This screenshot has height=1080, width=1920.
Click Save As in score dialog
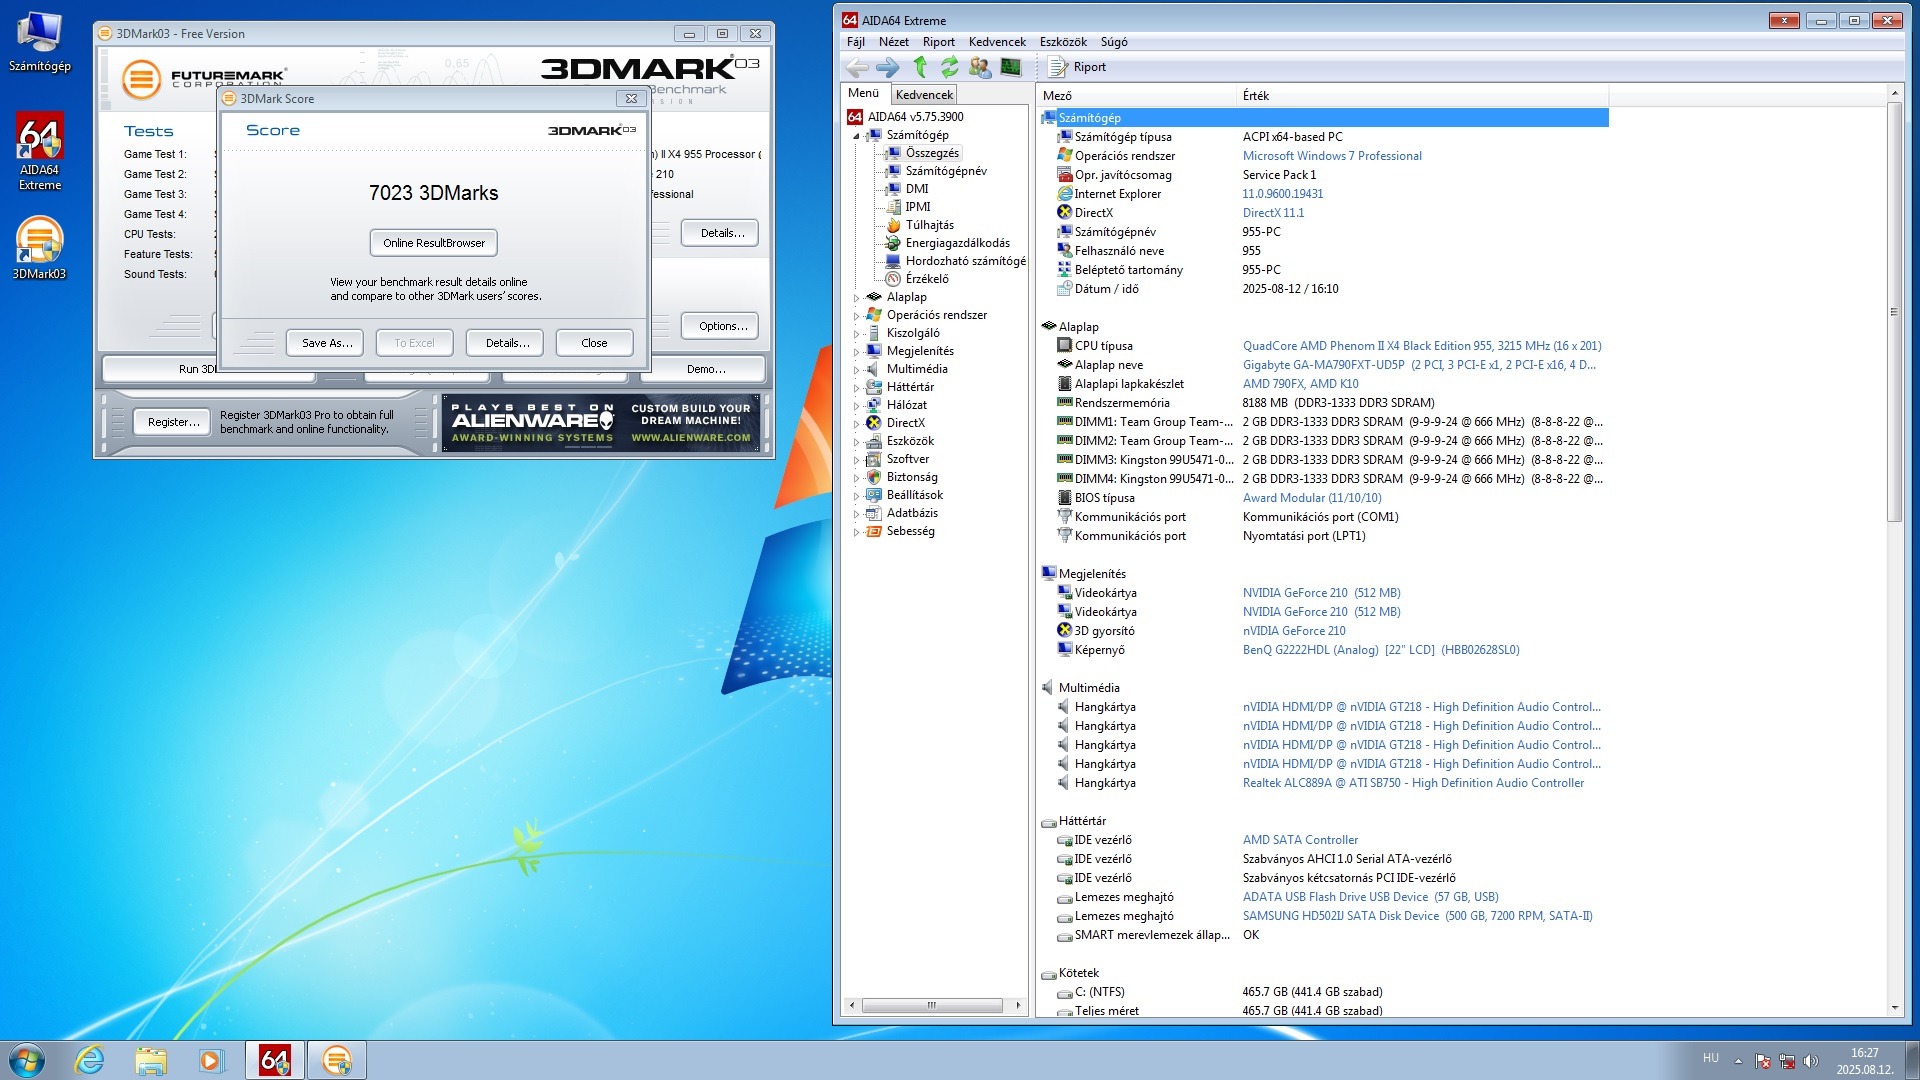(327, 343)
